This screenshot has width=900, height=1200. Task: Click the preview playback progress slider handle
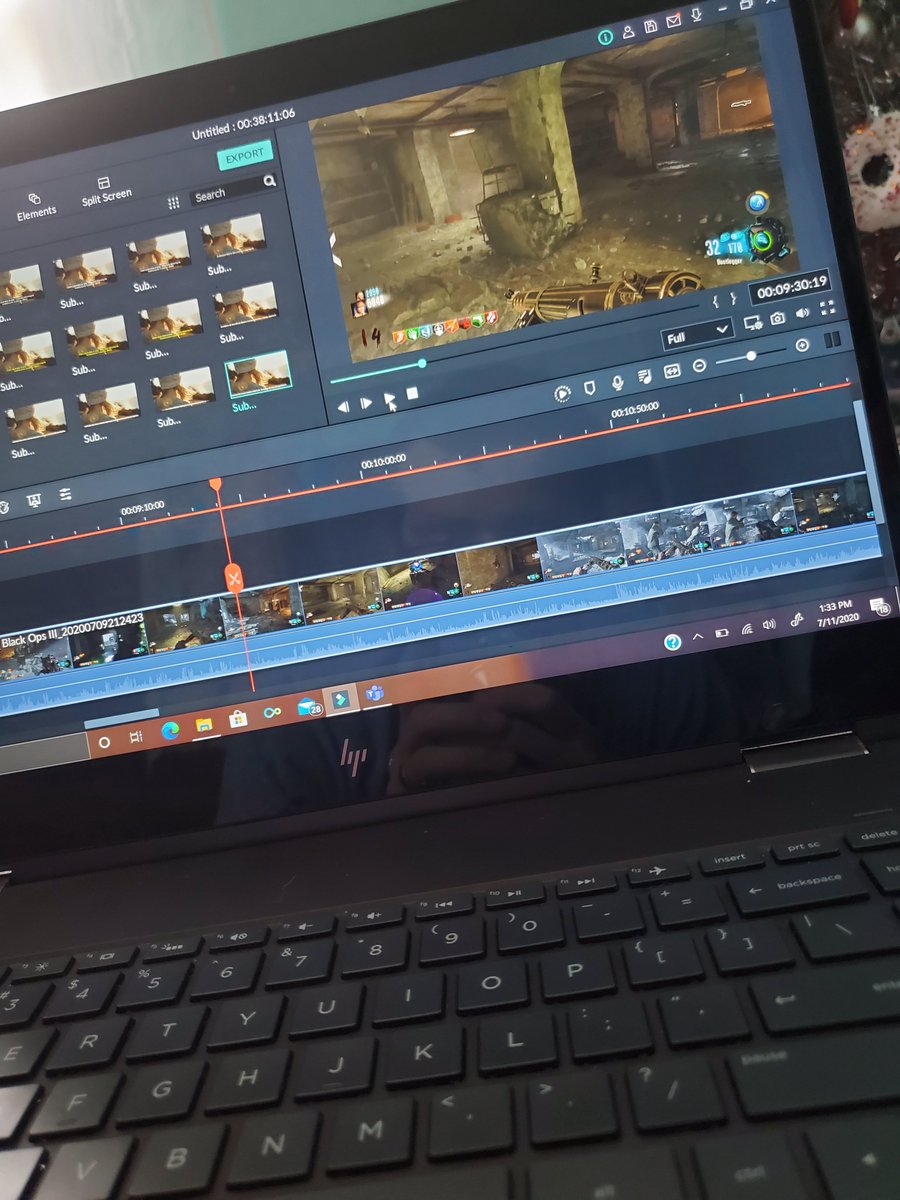click(422, 363)
